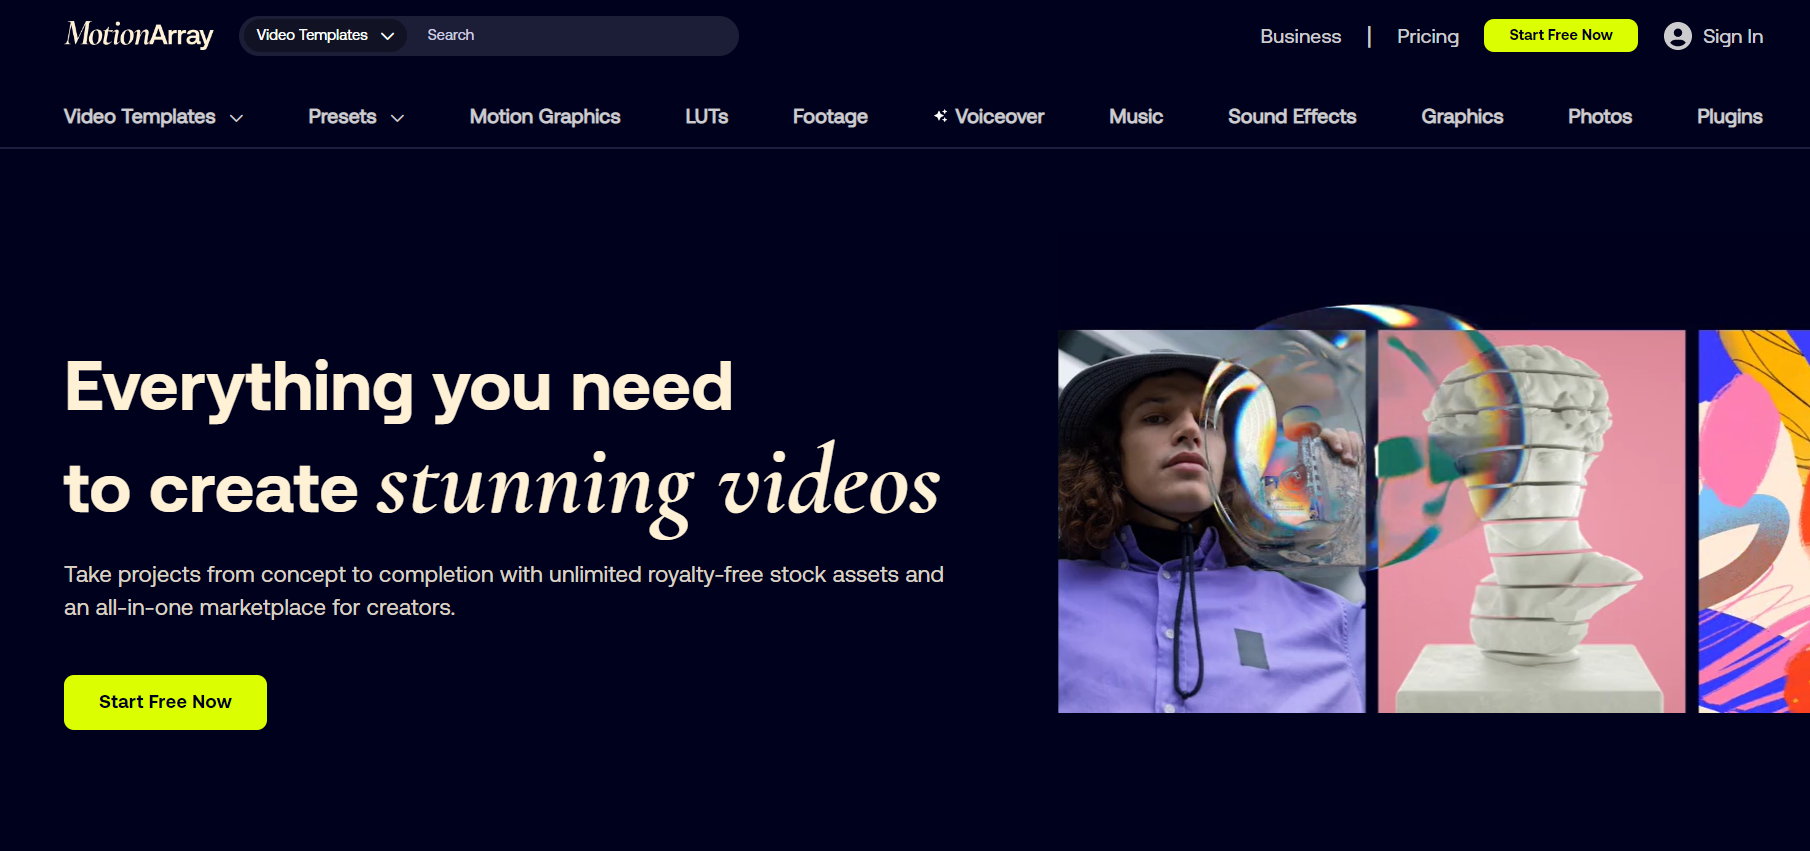This screenshot has width=1810, height=851.
Task: Open the Footage category
Action: [x=830, y=117]
